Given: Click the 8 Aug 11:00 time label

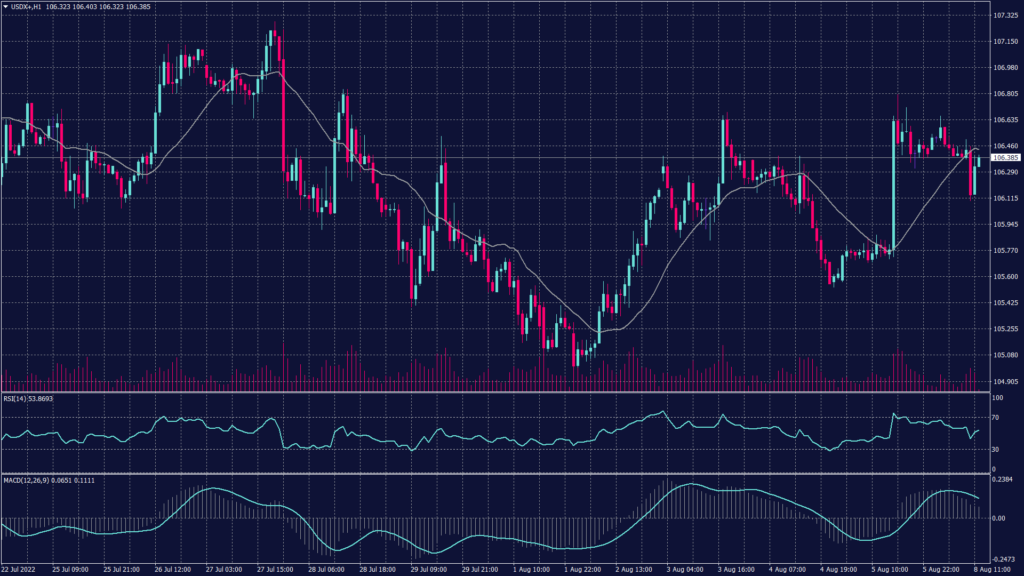Looking at the screenshot, I should tap(996, 569).
